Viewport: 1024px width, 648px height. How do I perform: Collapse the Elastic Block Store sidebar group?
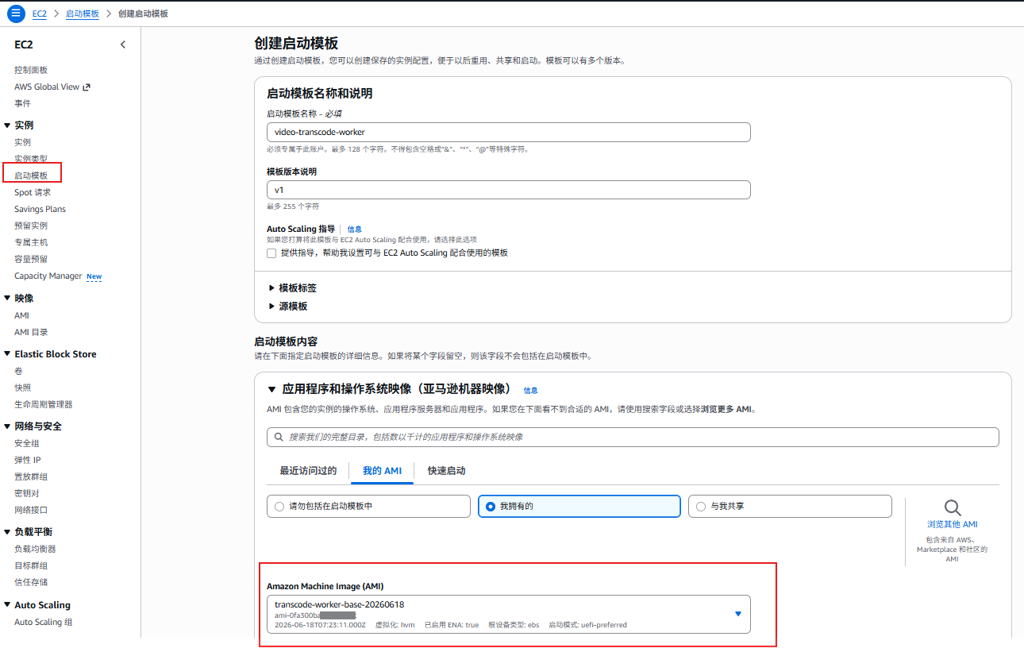point(7,353)
